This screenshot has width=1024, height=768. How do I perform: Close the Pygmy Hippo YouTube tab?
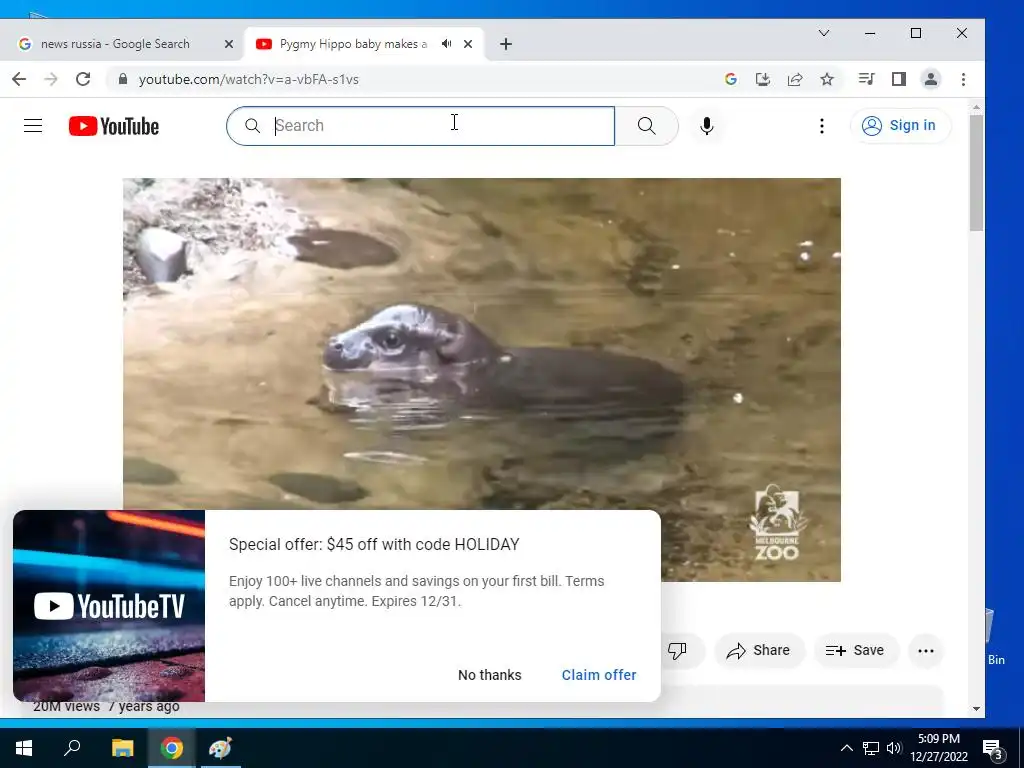point(468,44)
